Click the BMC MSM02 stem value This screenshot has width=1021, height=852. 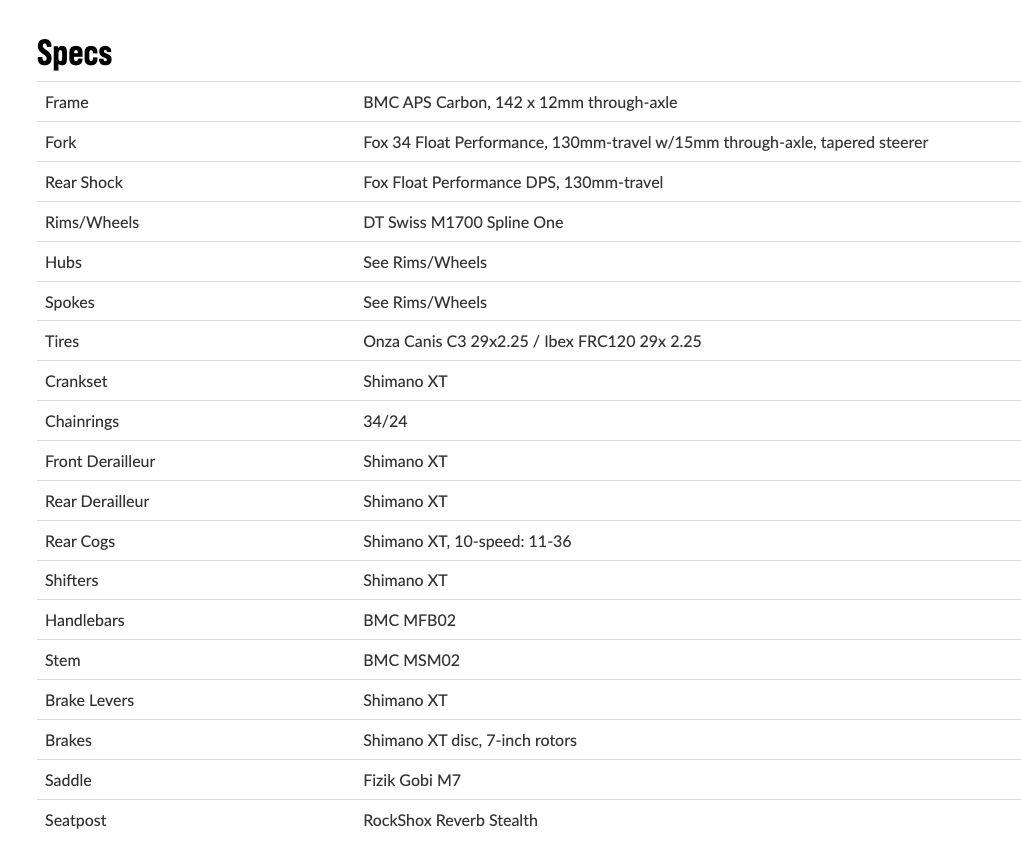[x=411, y=660]
